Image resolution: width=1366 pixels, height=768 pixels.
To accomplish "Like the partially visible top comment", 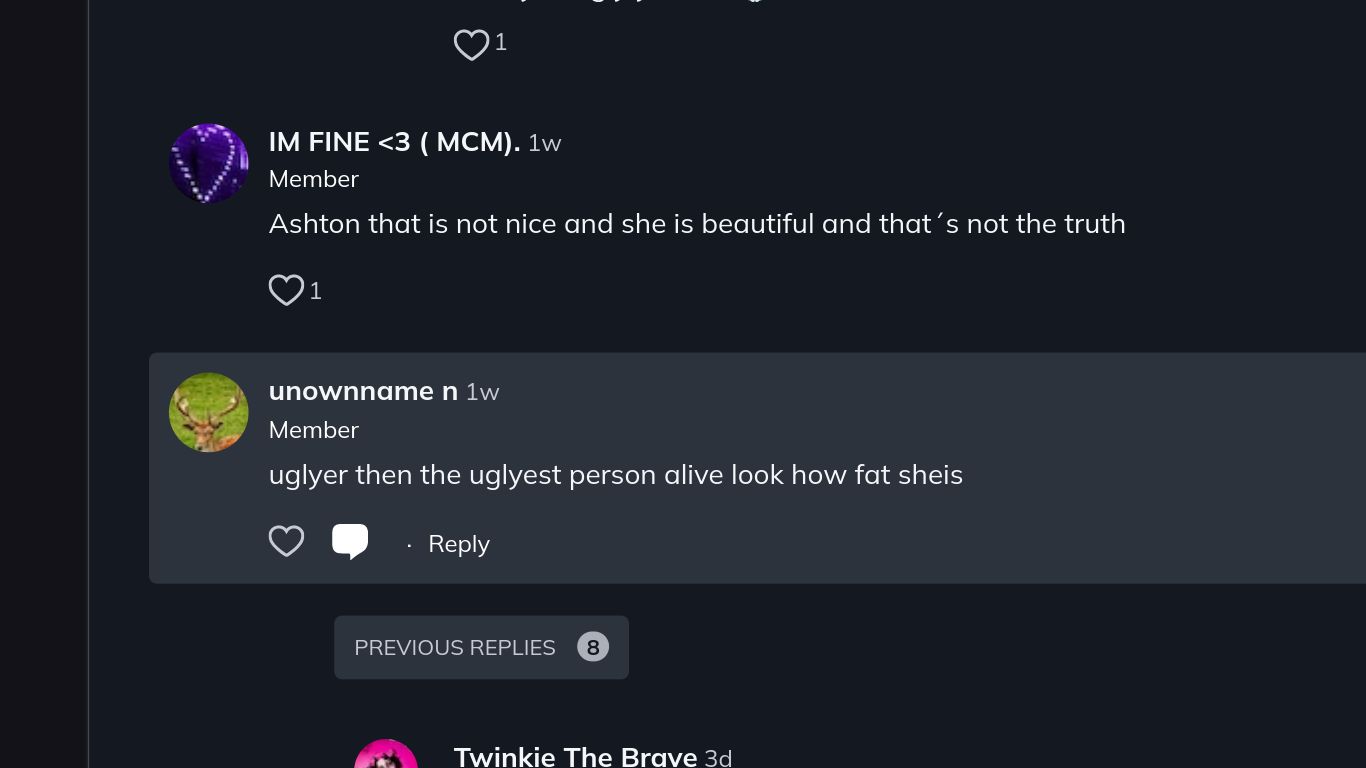I will (x=471, y=44).
